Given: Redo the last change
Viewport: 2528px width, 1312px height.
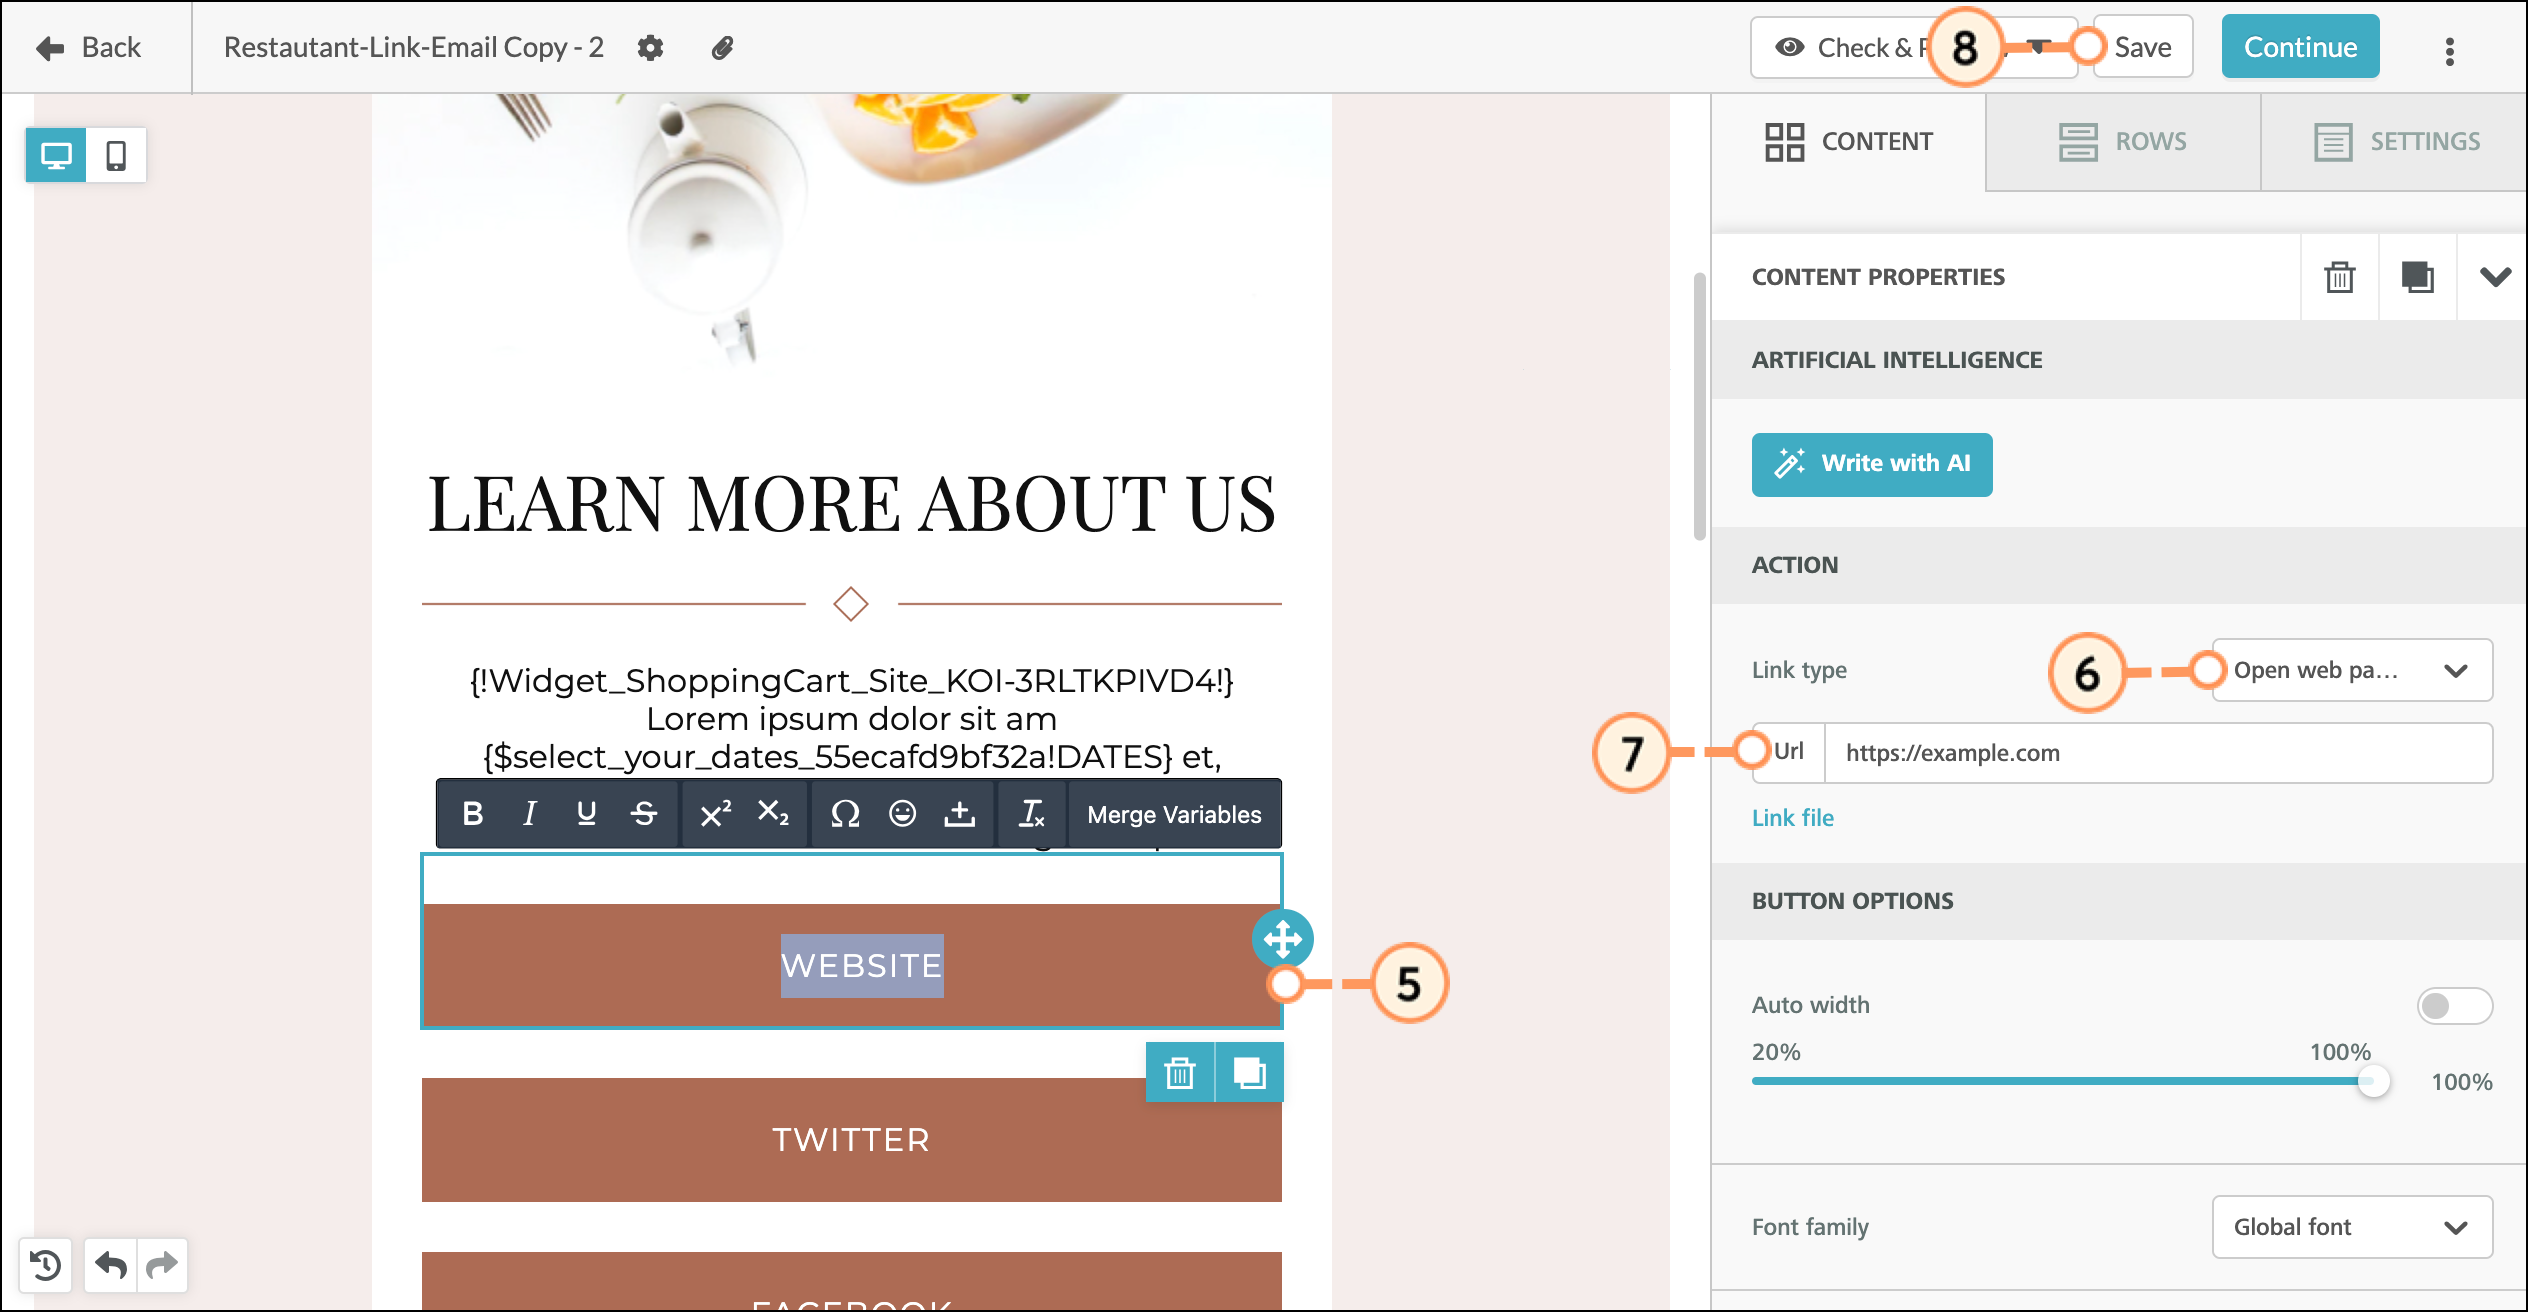Looking at the screenshot, I should coord(162,1266).
